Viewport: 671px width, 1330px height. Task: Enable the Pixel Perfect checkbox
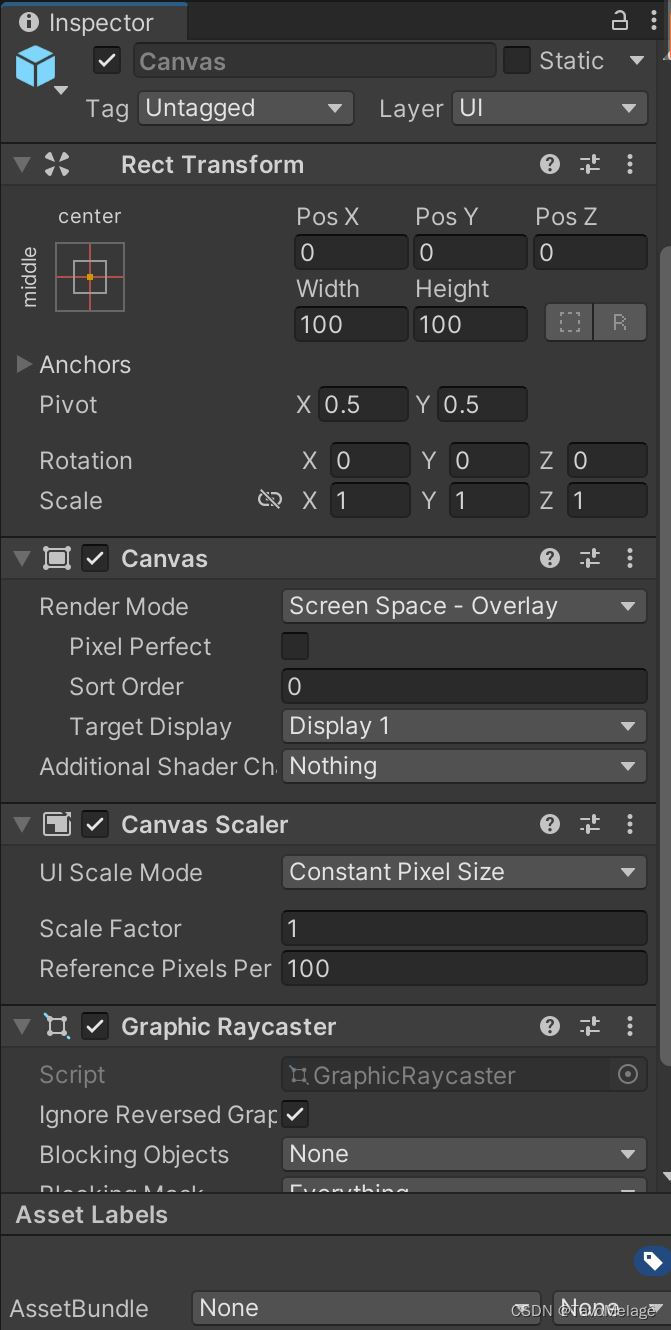[x=295, y=646]
